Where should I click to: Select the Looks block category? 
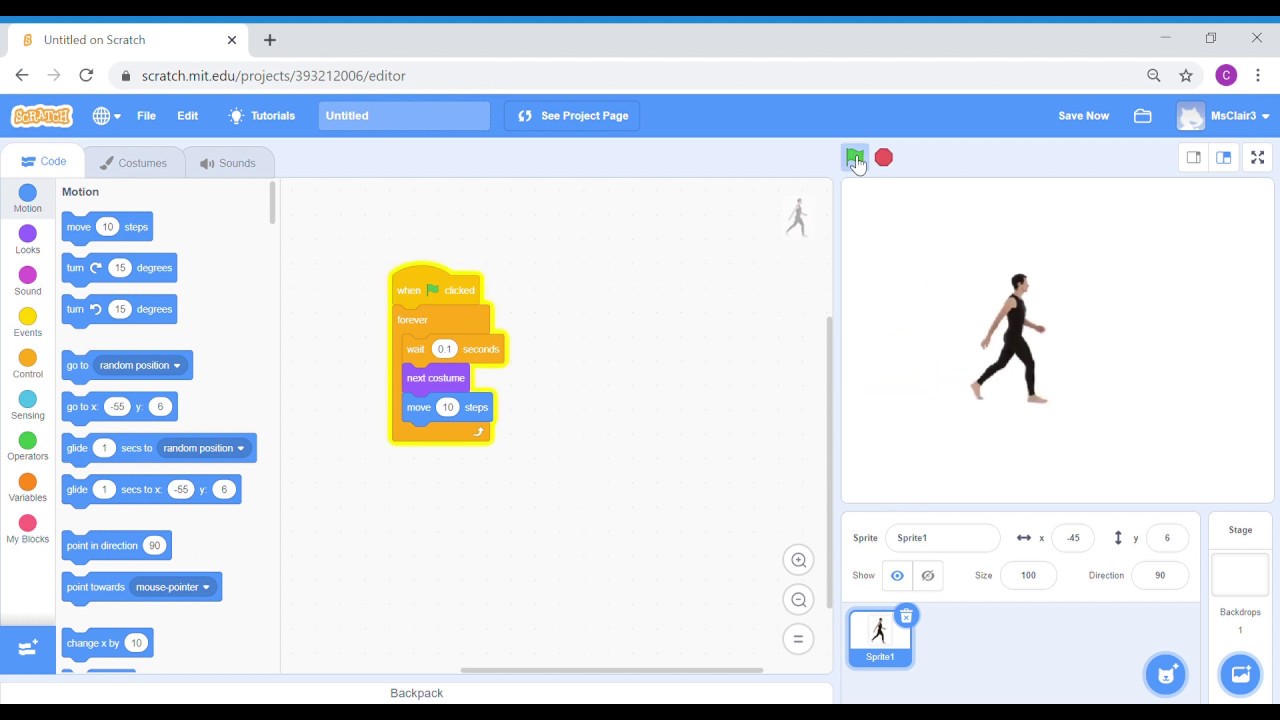pos(28,240)
